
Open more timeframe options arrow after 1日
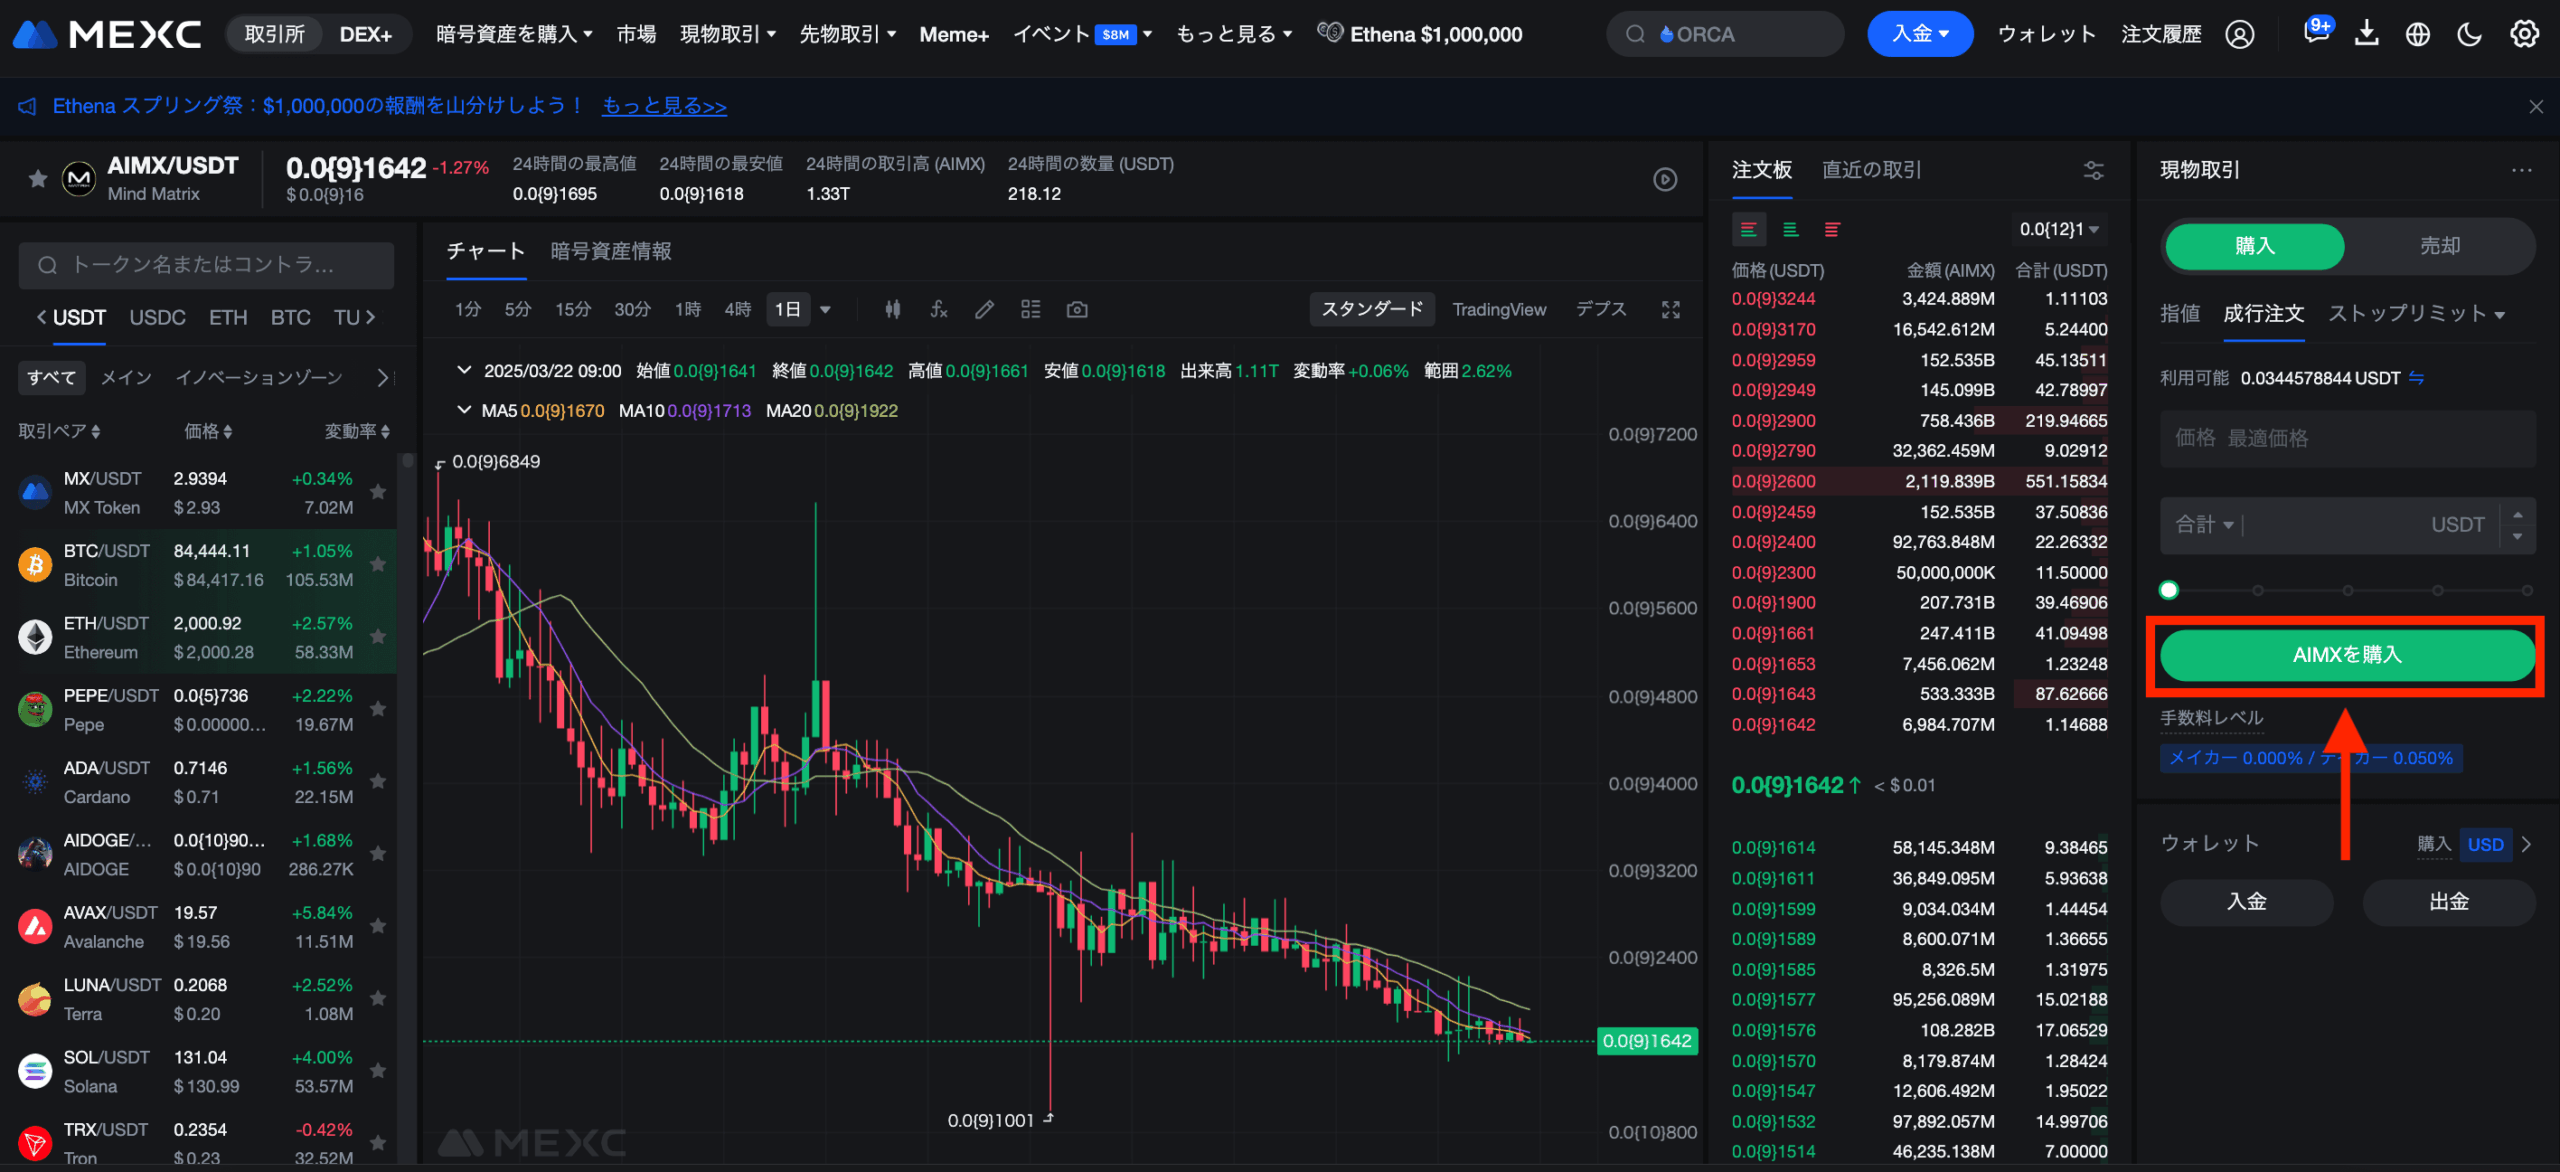825,310
